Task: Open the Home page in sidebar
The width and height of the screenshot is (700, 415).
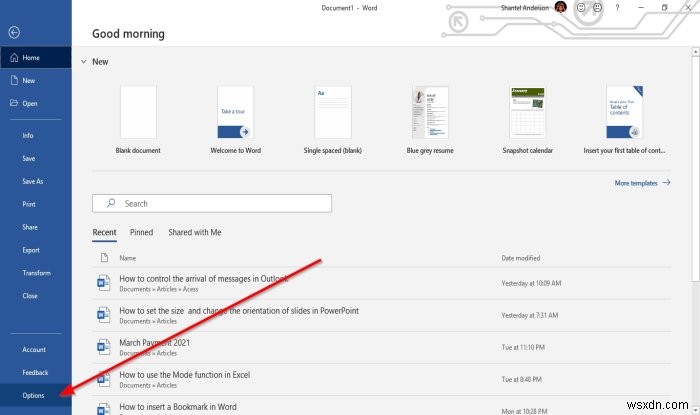Action: [36, 58]
